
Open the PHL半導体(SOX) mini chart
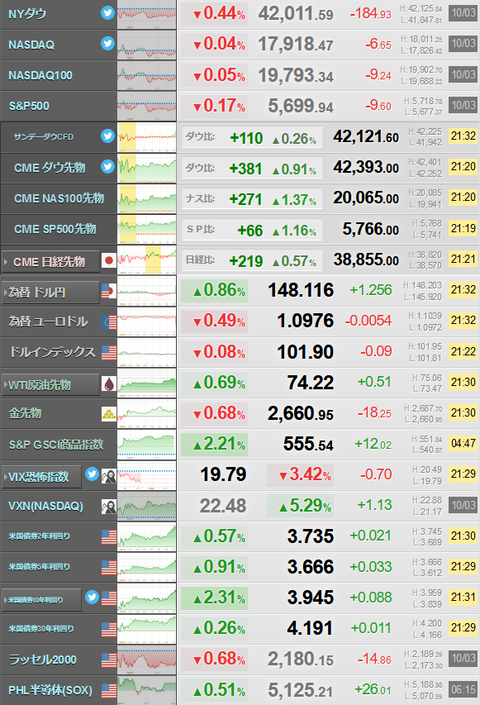tap(147, 691)
